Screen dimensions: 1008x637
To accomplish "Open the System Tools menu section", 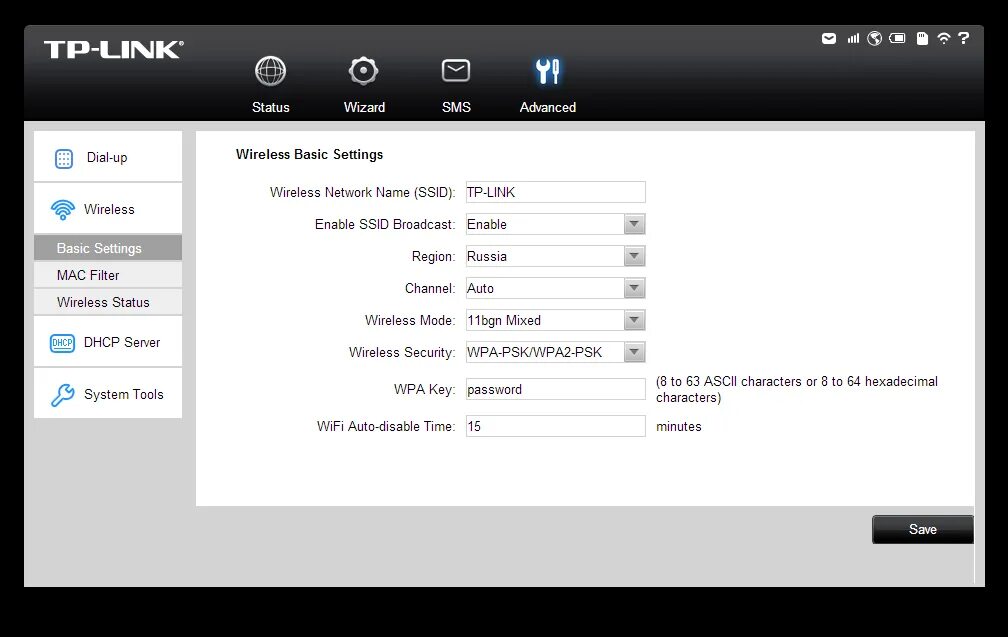I will coord(108,394).
